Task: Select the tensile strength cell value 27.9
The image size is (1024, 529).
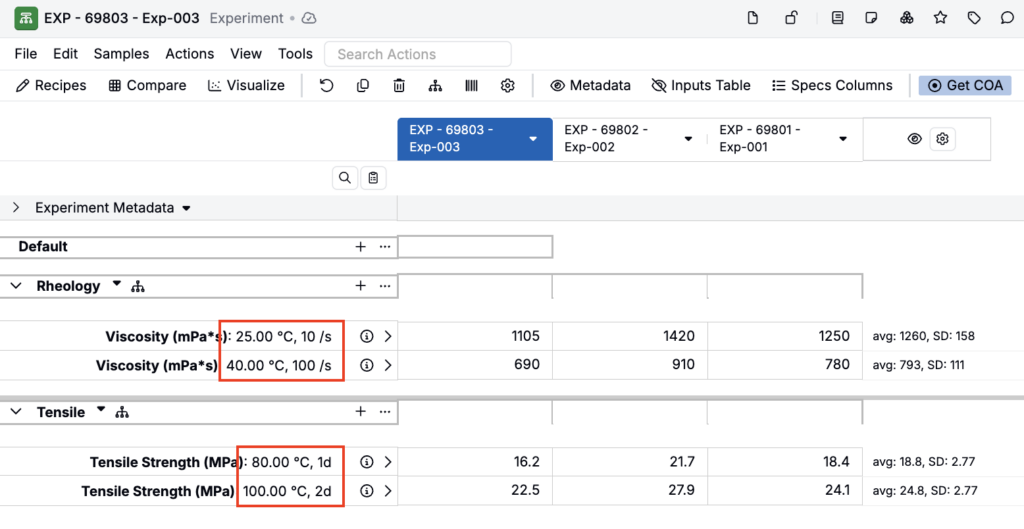Action: click(x=630, y=490)
